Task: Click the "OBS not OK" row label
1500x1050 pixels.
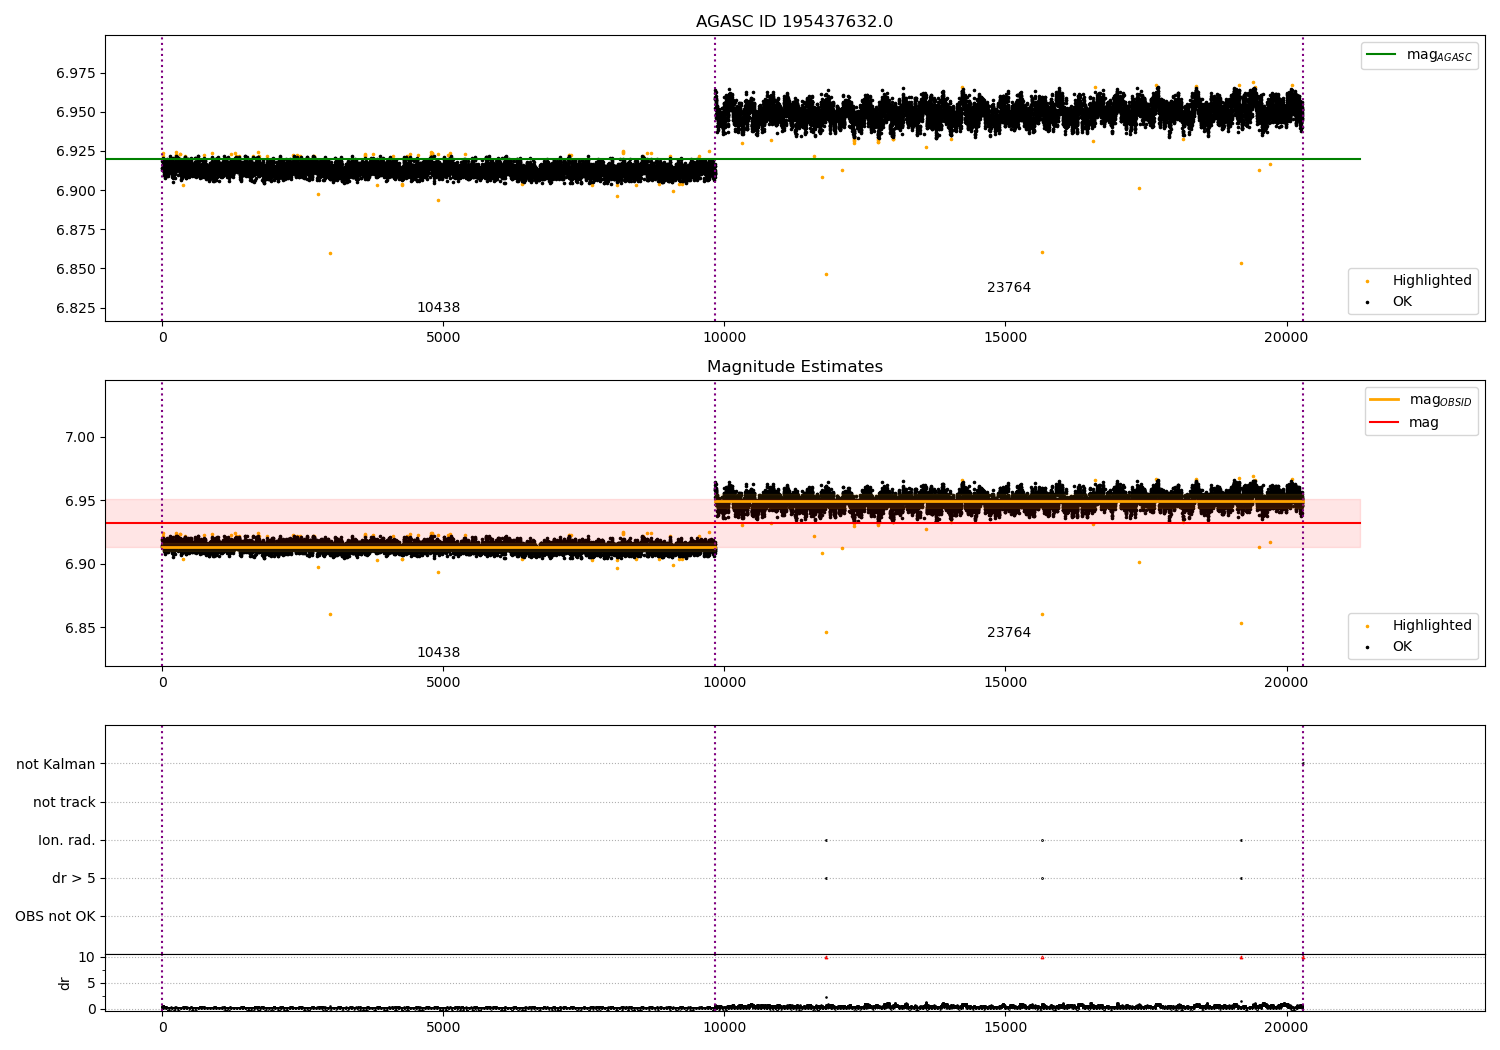Action: 55,917
